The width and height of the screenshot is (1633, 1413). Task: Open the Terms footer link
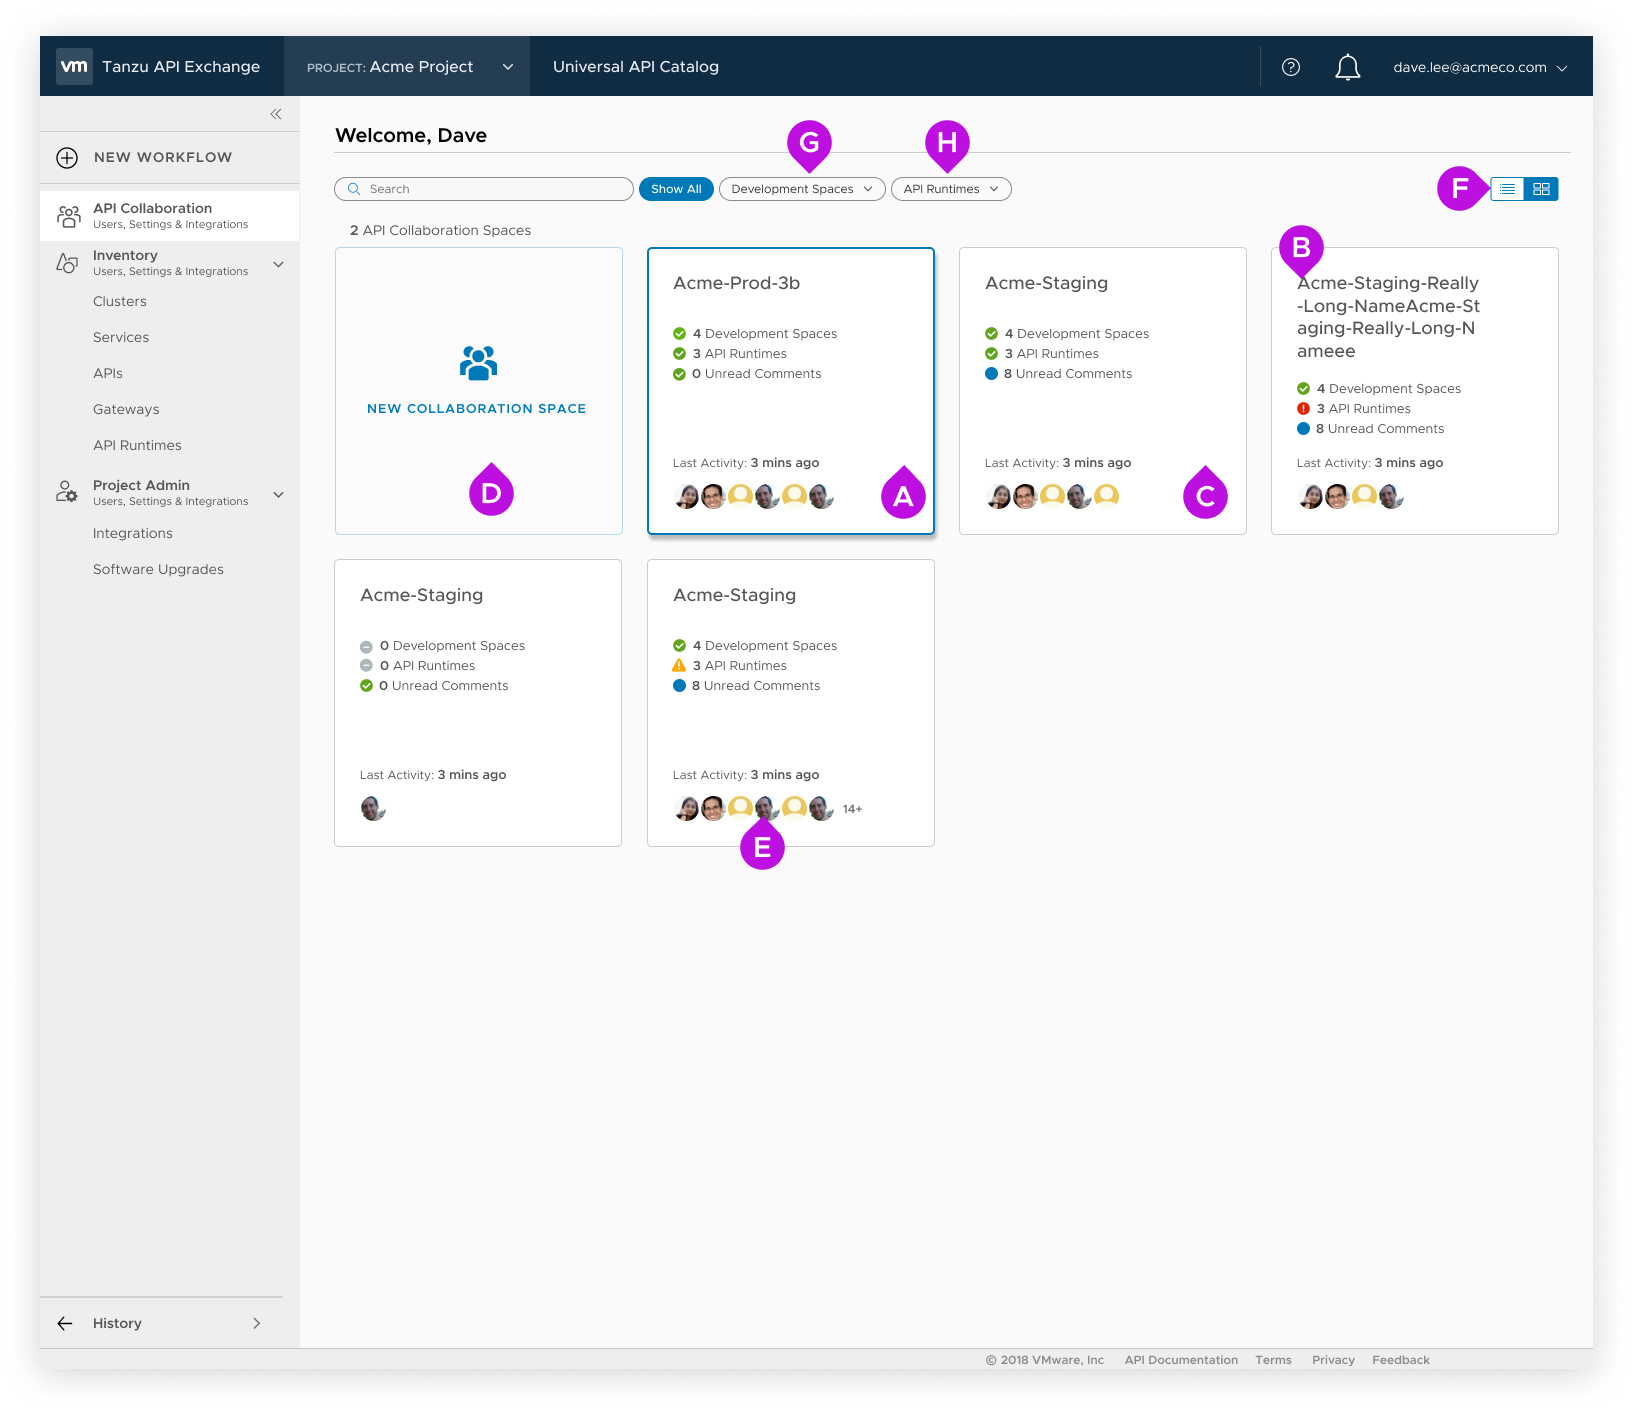click(1274, 1360)
